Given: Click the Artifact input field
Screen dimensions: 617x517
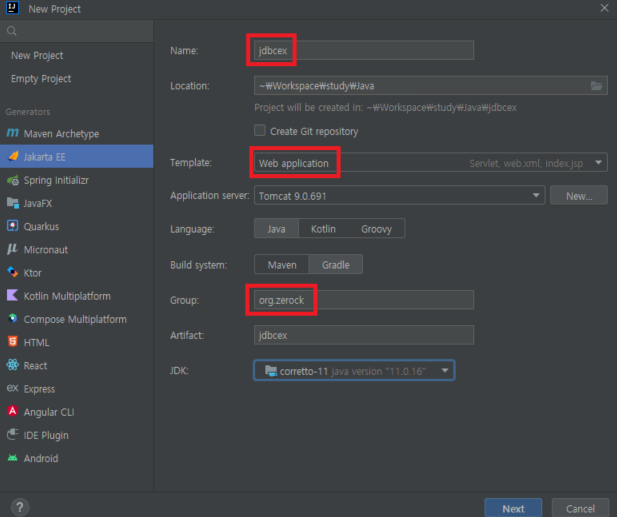Looking at the screenshot, I should tap(364, 335).
